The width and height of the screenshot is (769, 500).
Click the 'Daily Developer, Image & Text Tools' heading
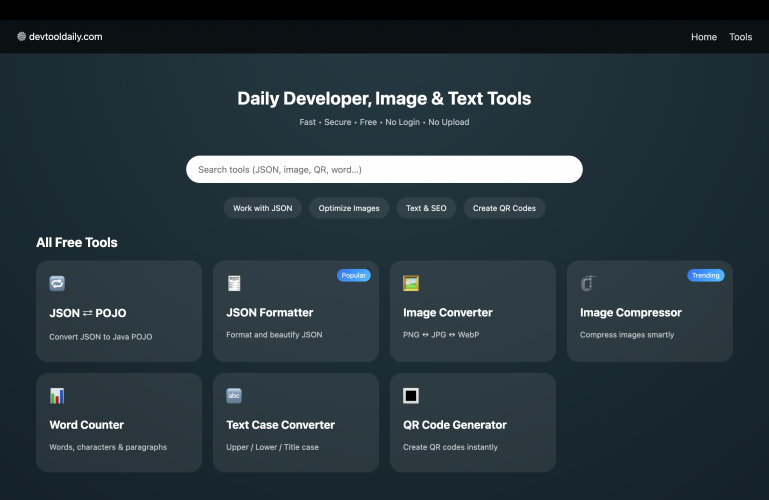click(384, 99)
